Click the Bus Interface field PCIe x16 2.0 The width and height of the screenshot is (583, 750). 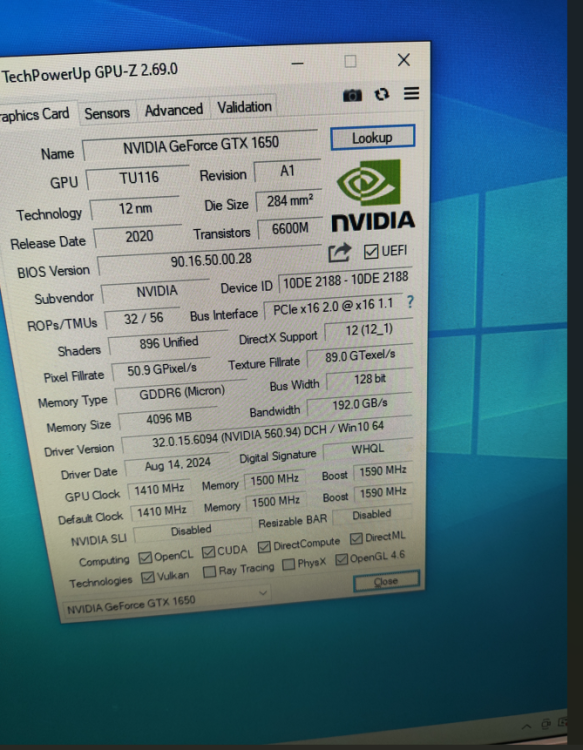click(333, 307)
